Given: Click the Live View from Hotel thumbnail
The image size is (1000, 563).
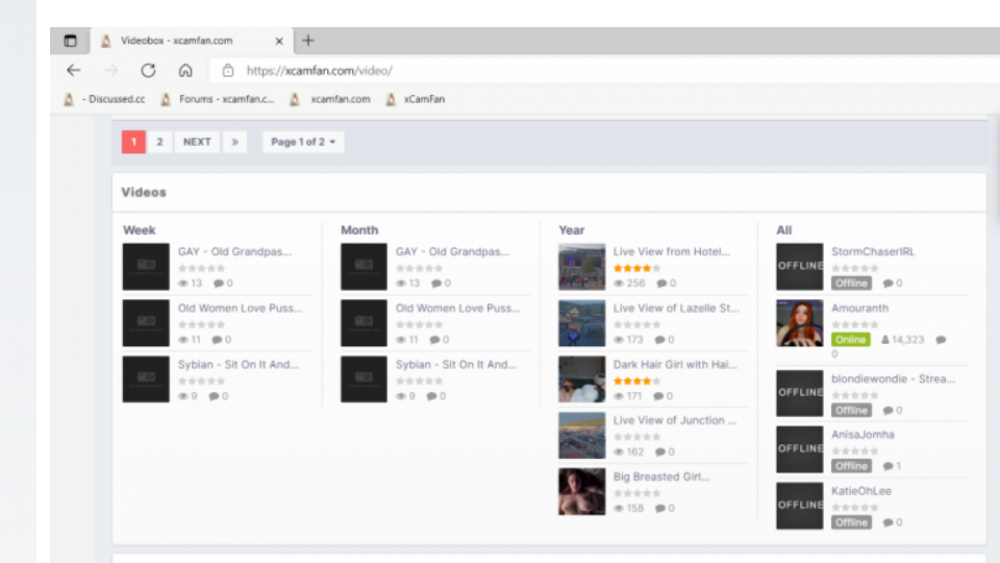Looking at the screenshot, I should (x=582, y=267).
